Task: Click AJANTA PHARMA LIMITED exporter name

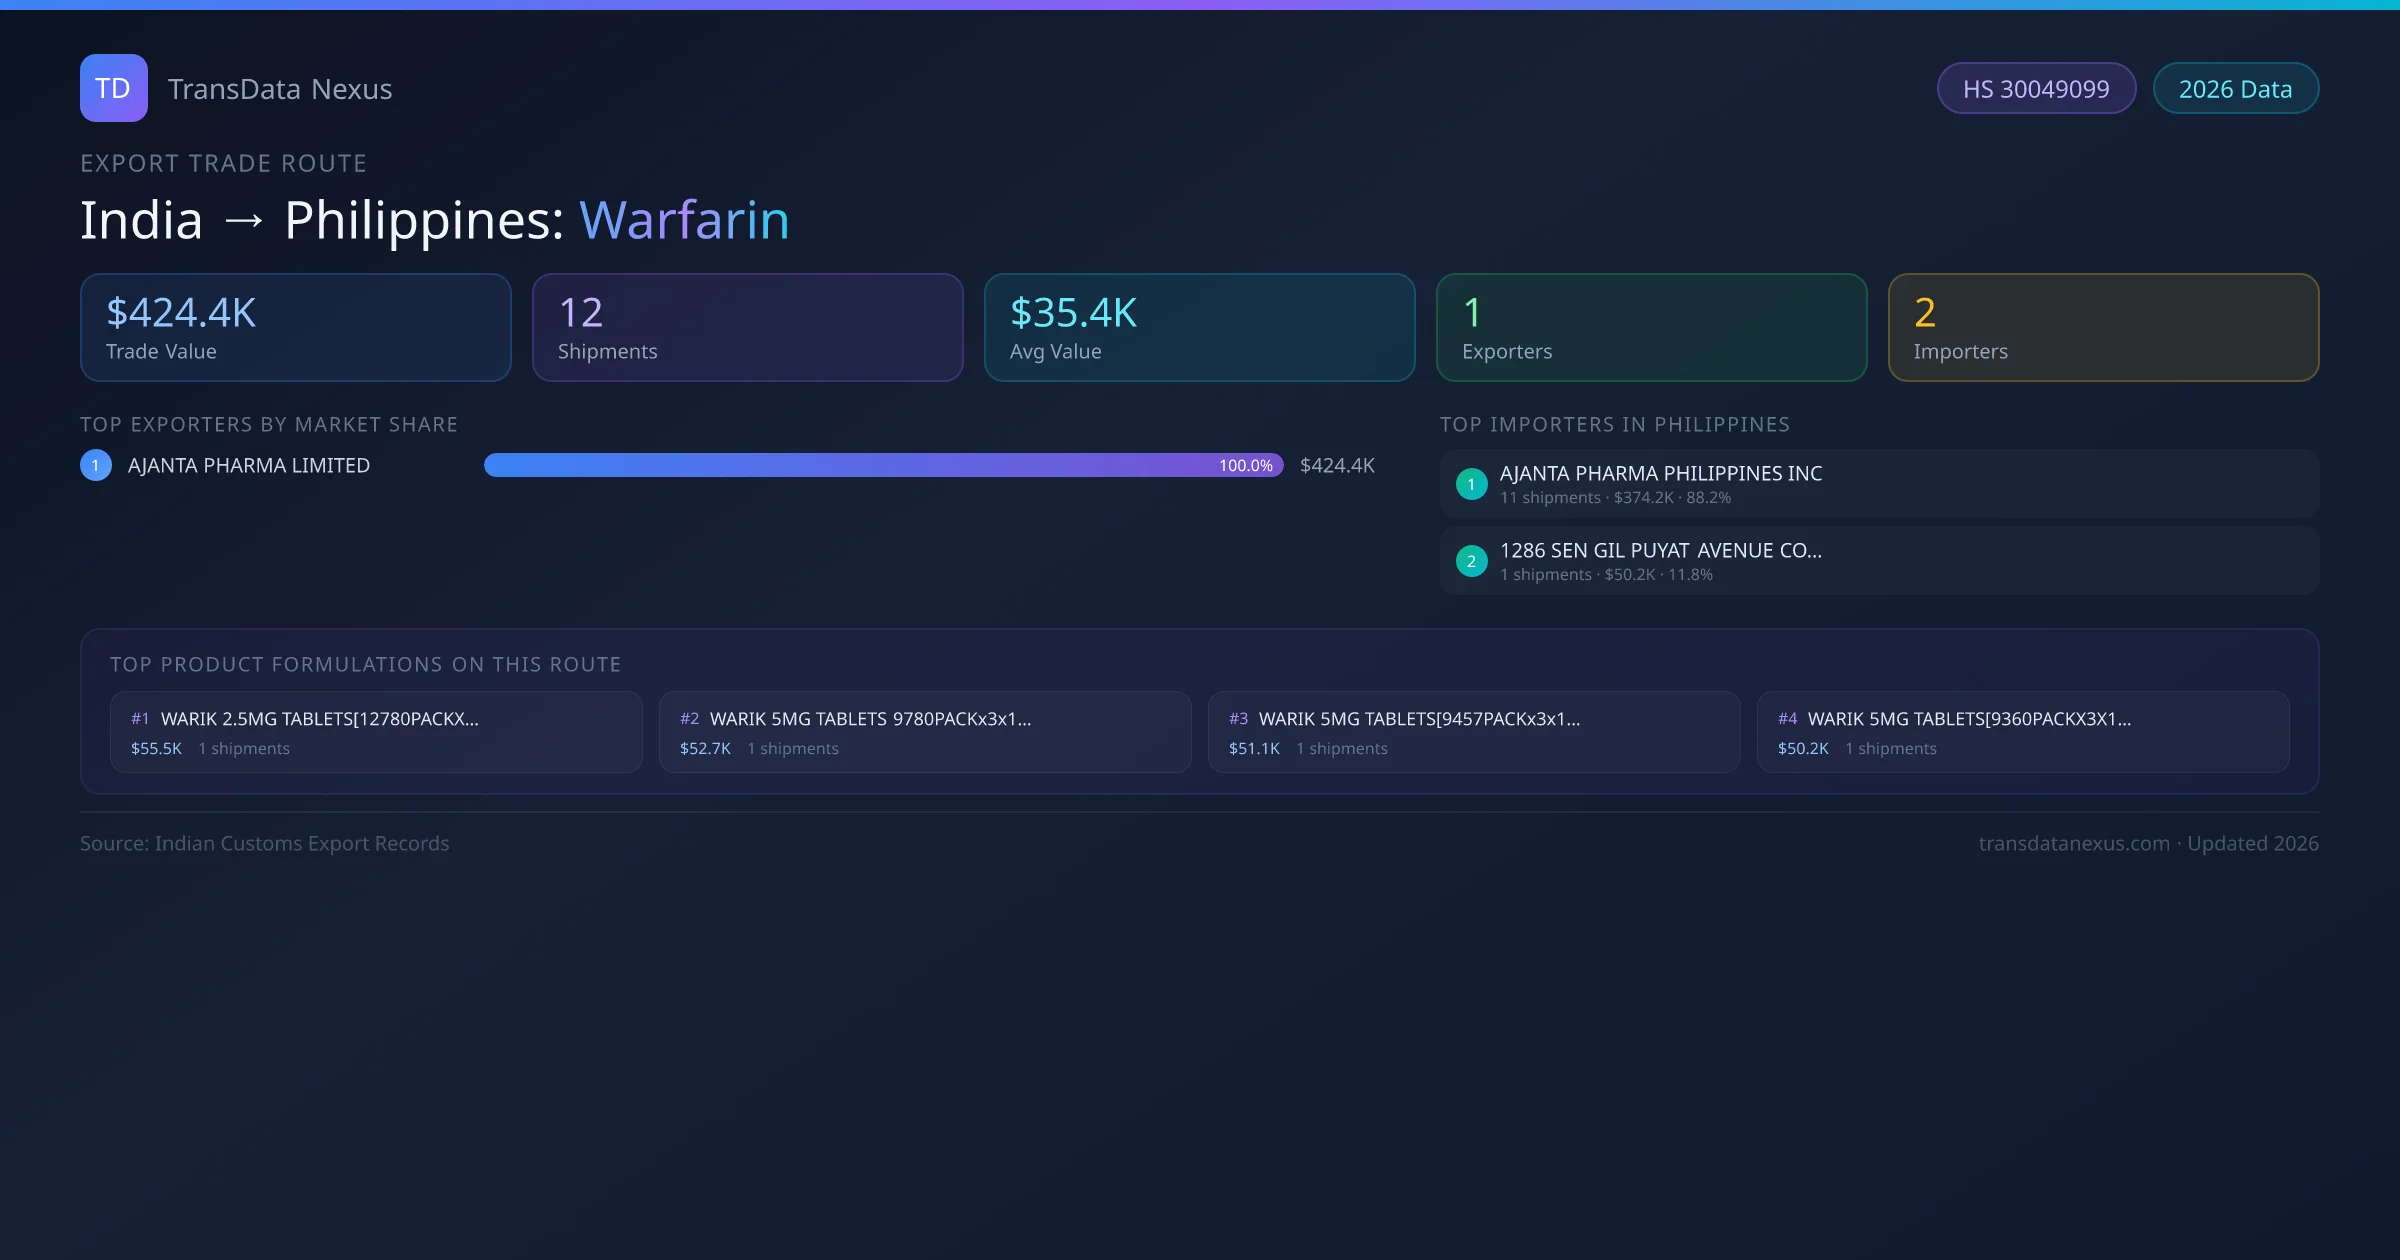Action: coord(249,465)
